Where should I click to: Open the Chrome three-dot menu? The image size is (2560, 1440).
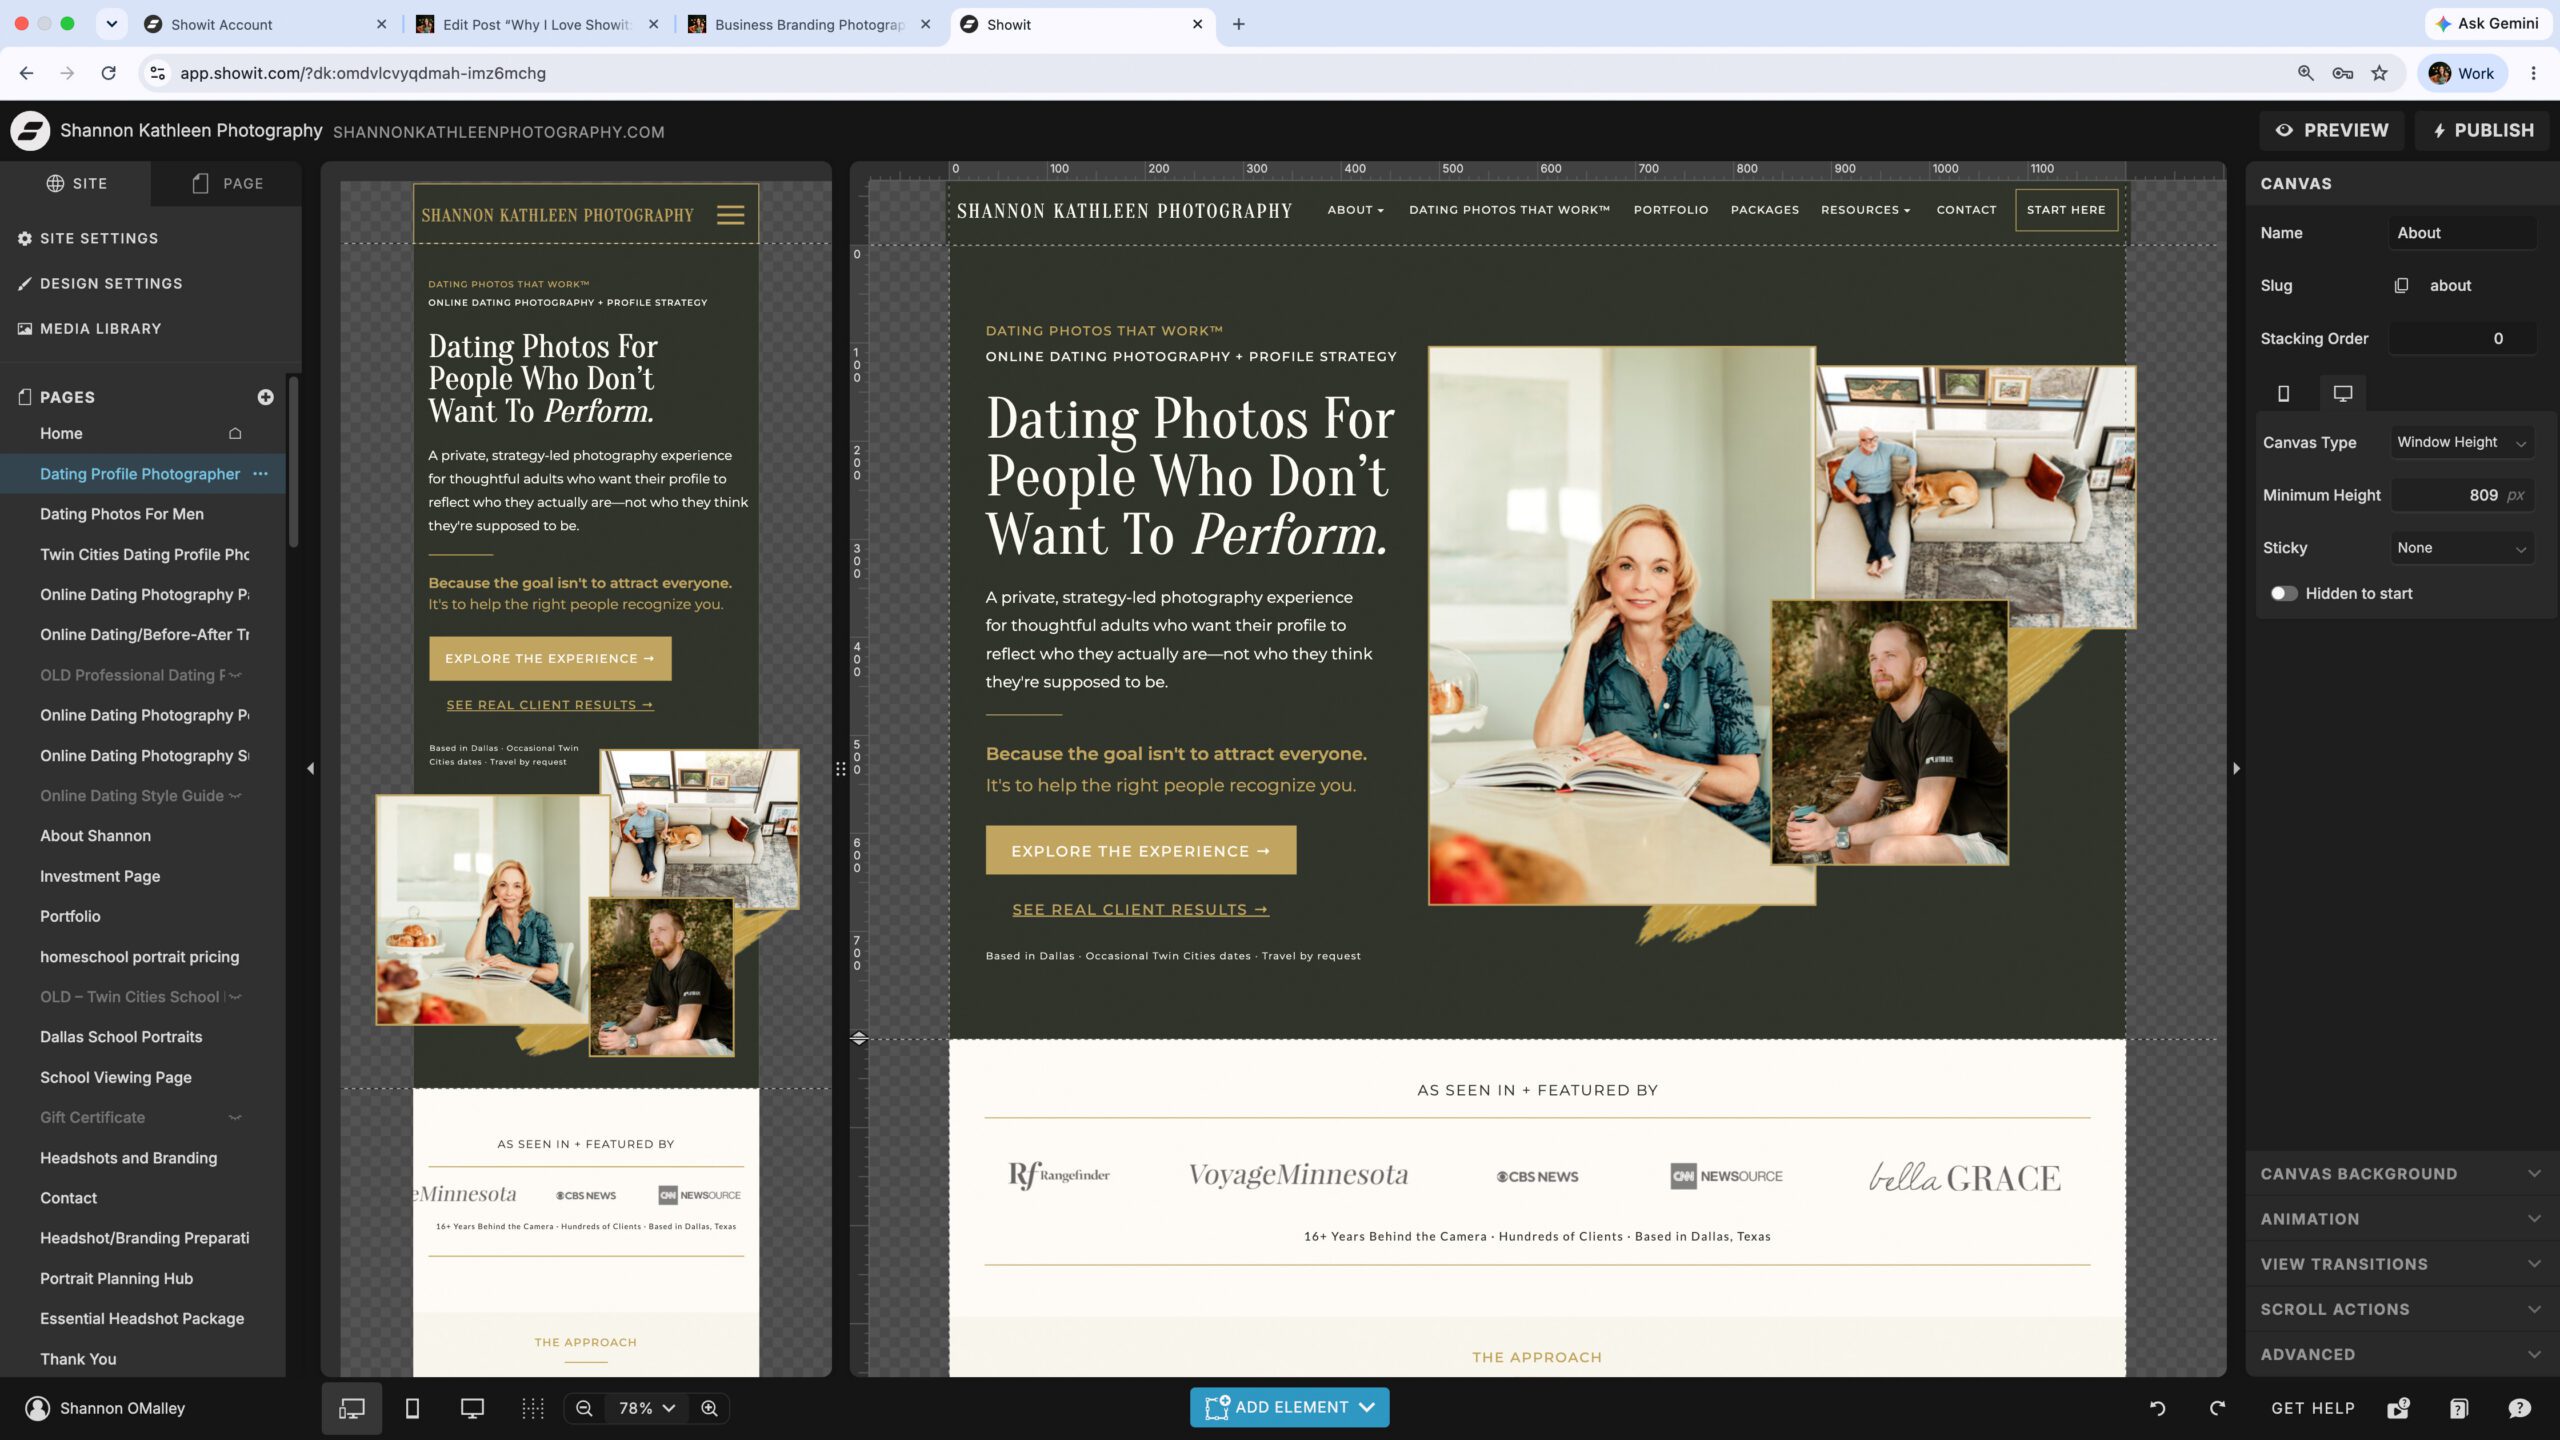tap(2533, 73)
